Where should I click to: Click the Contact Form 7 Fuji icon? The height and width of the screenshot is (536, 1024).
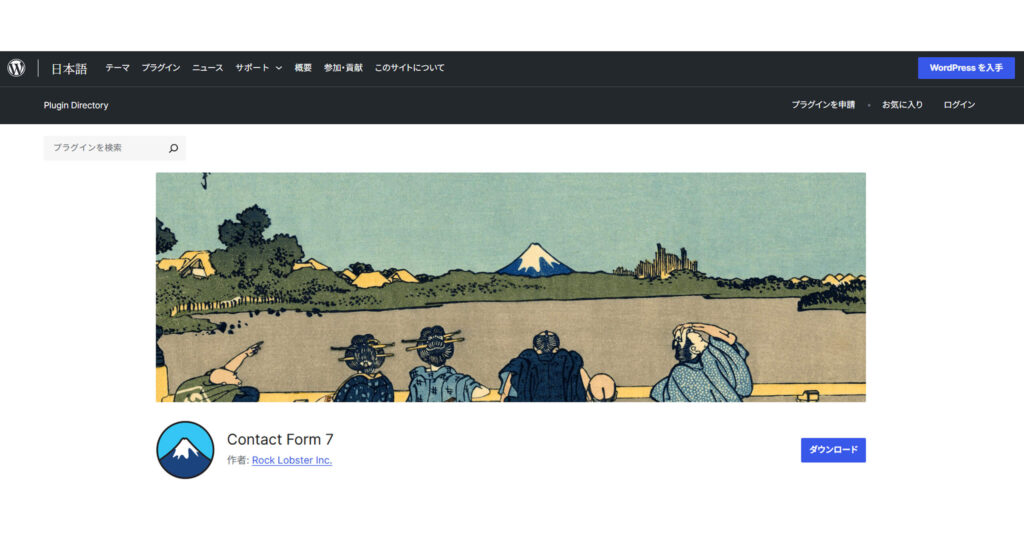[x=185, y=450]
